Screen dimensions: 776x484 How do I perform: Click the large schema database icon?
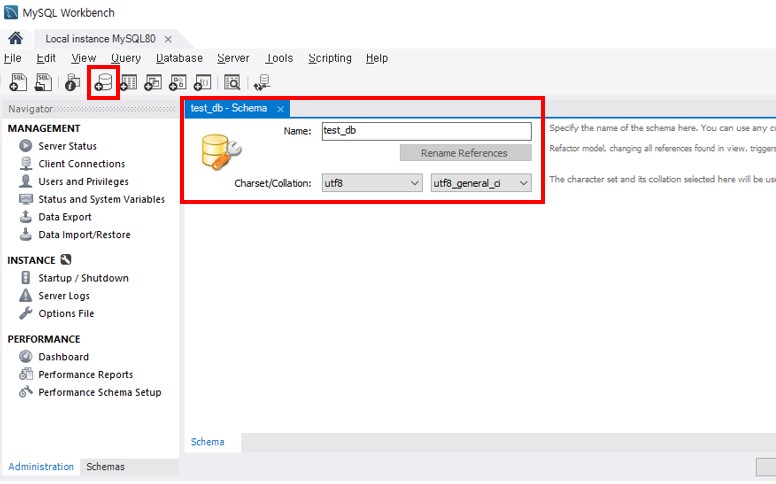click(221, 152)
